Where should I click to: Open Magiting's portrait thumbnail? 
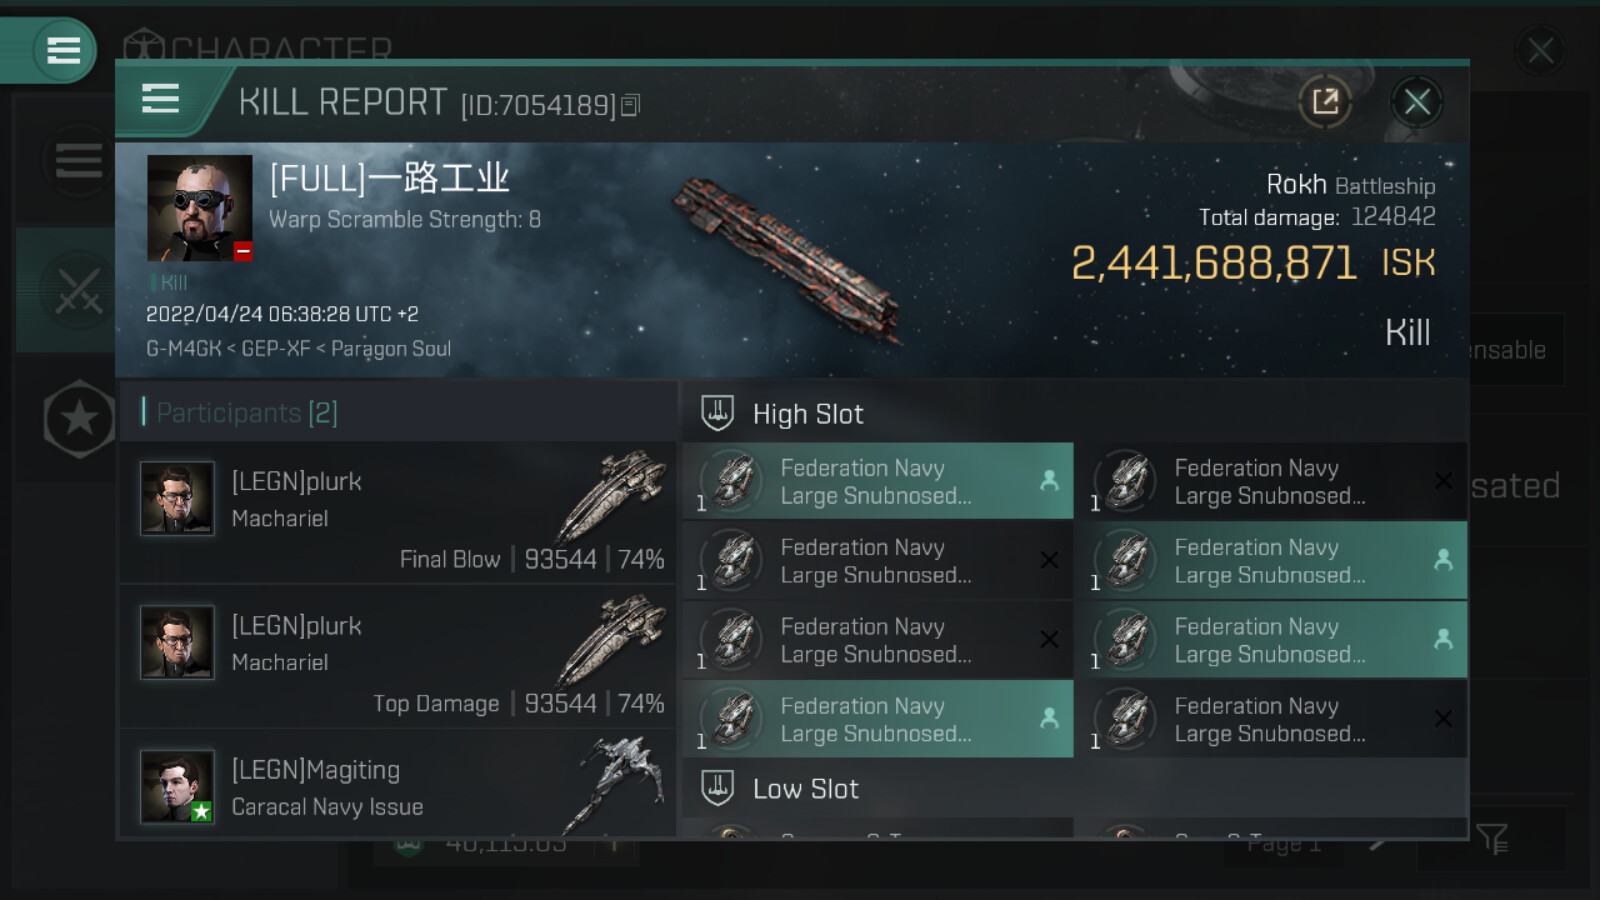point(177,787)
